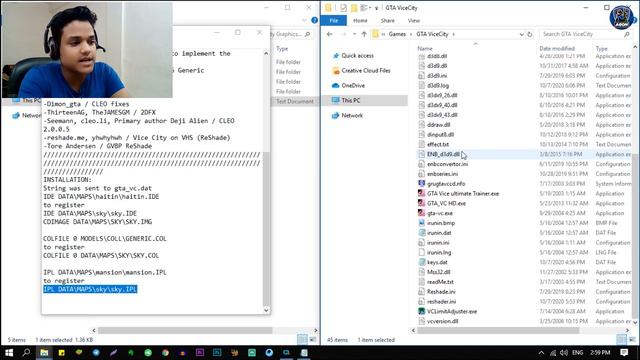Viewport: 640px width, 360px height.
Task: Expand breadcrumb arrow after Games
Action: pyautogui.click(x=411, y=34)
